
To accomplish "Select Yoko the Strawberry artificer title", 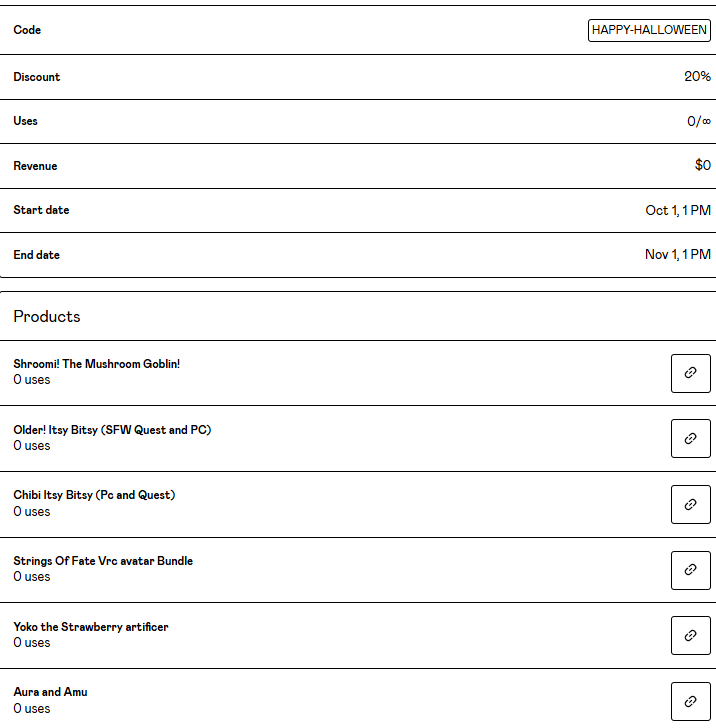I will point(91,627).
